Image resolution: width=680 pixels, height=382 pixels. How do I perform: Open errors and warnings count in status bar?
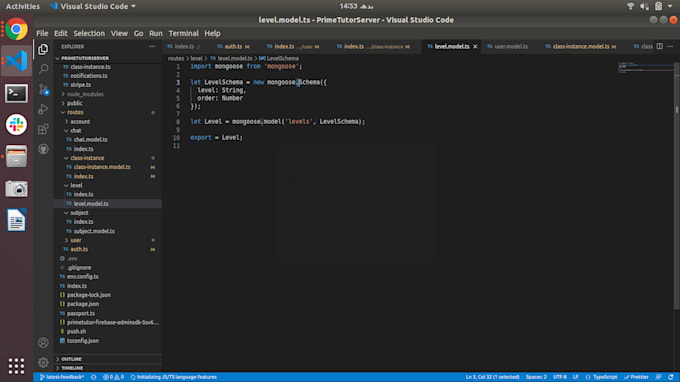click(114, 377)
